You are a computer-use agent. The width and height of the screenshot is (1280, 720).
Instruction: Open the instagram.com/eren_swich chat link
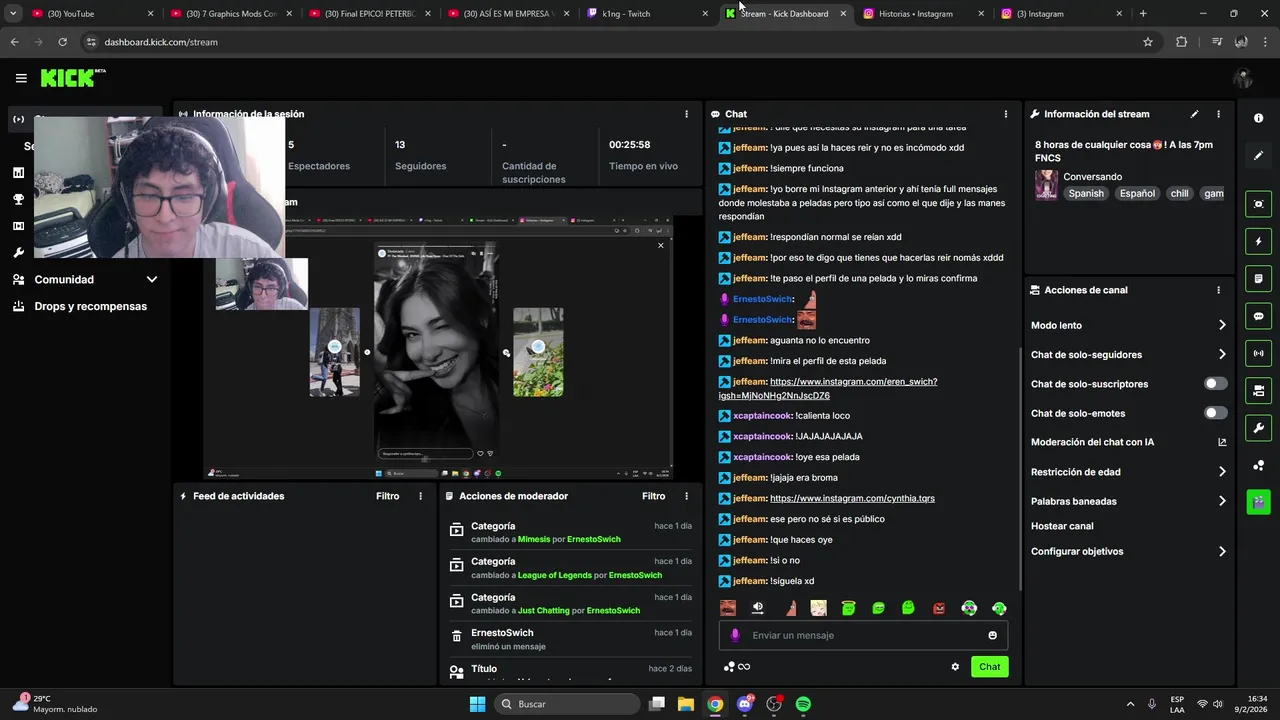(x=828, y=388)
